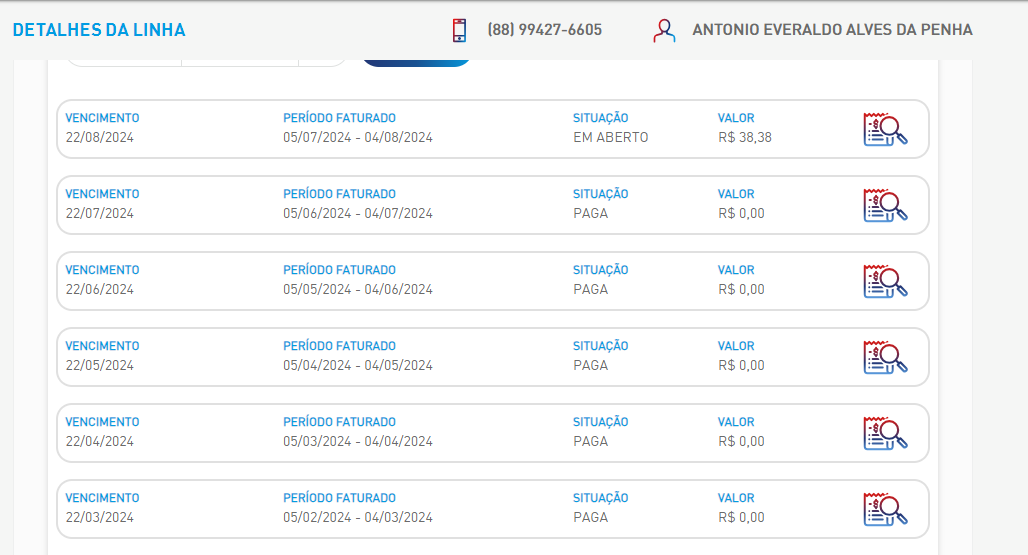Screen dimensions: 1028x555
Task: Select invoice row for period 05/03/2024 - 04/04/2024
Action: tap(493, 433)
